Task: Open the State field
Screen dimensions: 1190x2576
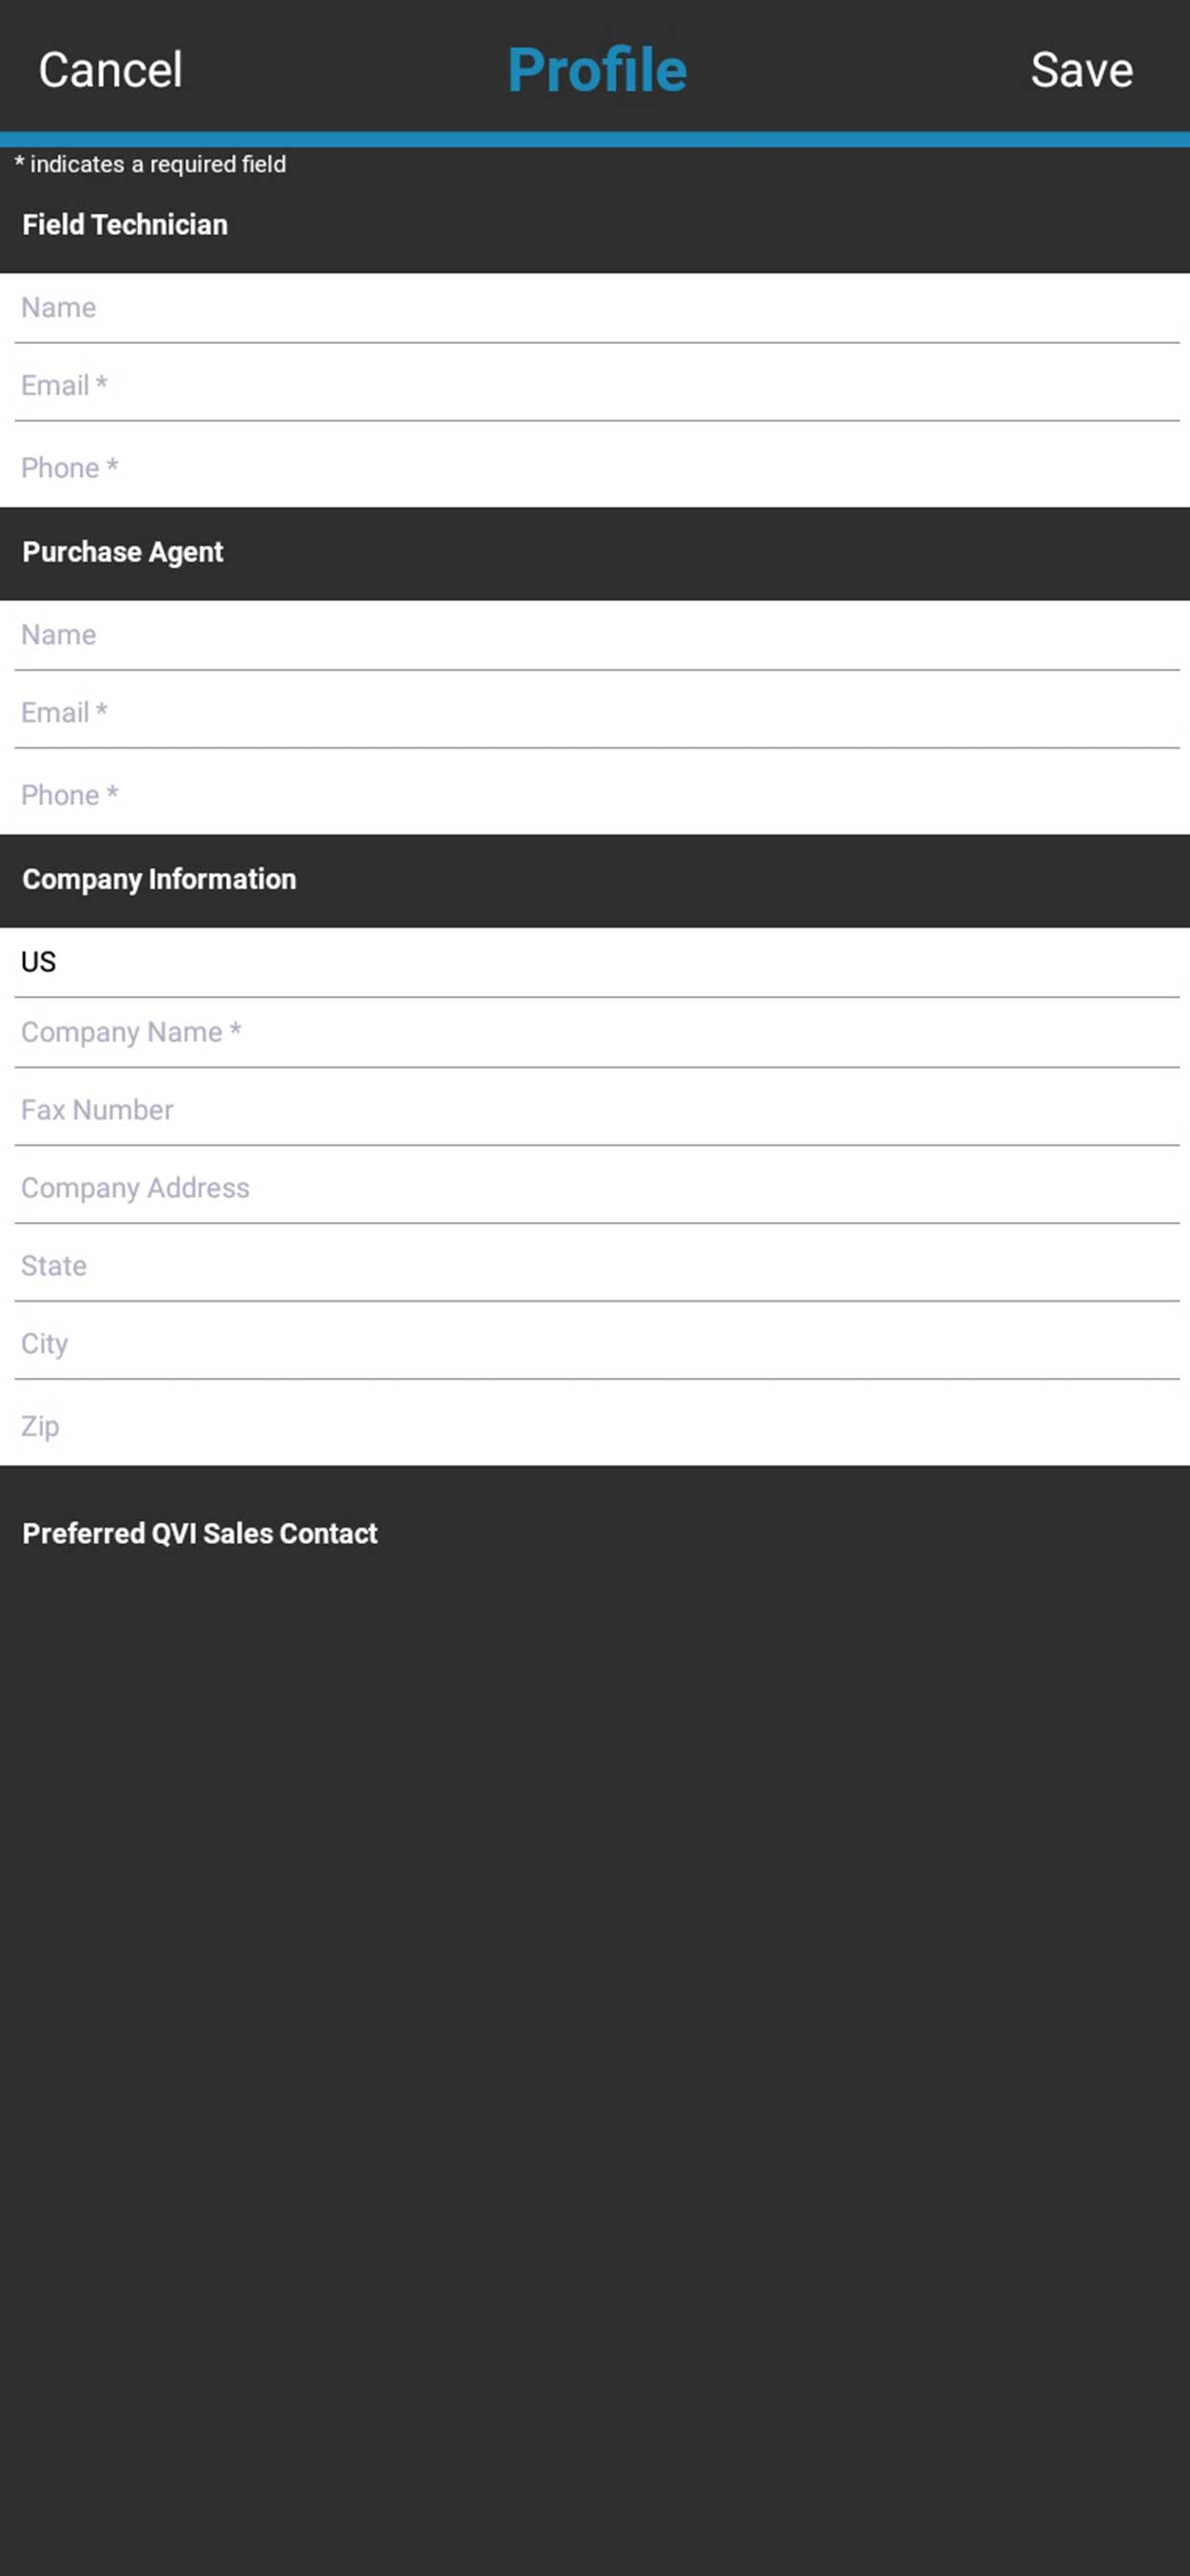Action: 597,1265
